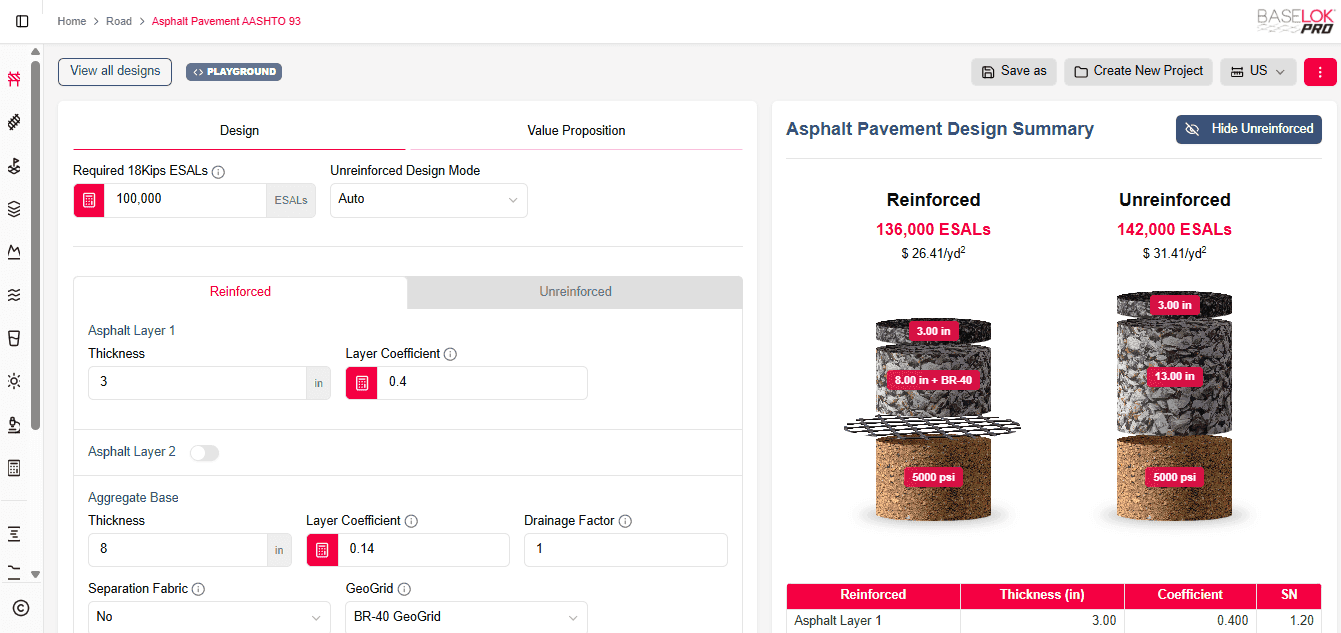Click the copyright icon at sidebar bottom

21,607
